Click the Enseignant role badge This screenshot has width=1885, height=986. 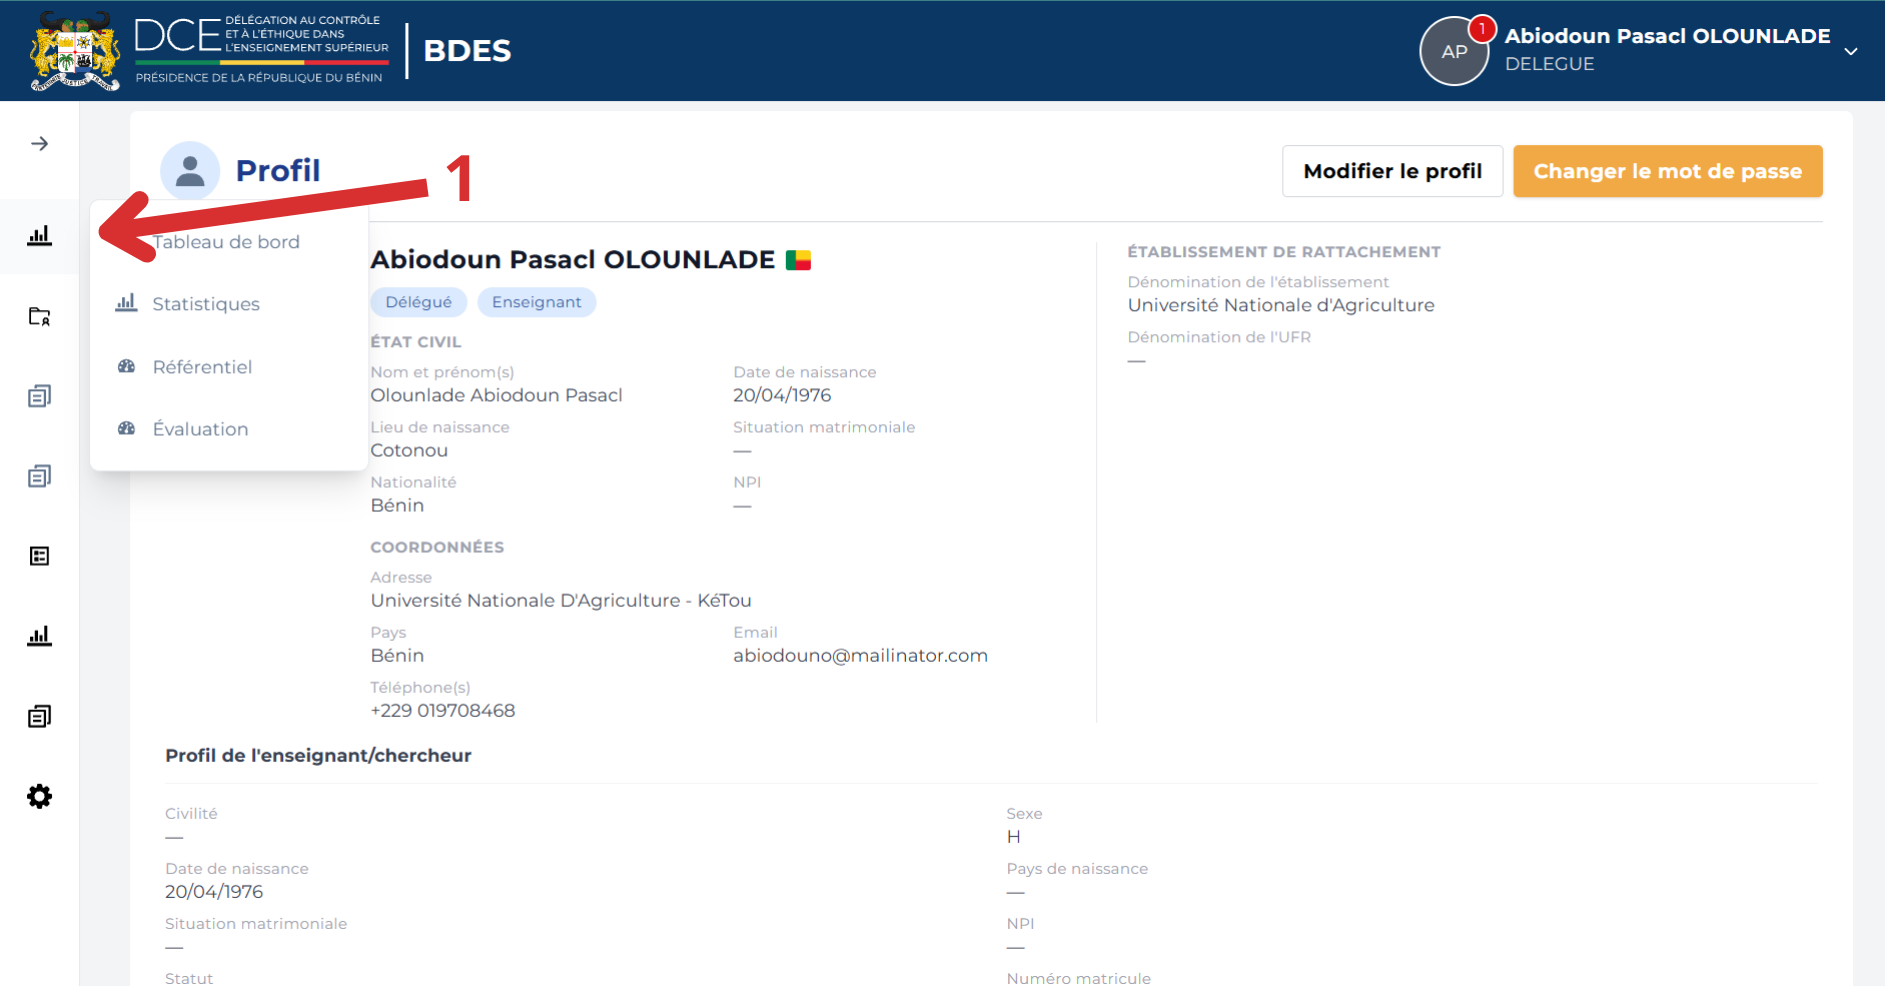(536, 302)
